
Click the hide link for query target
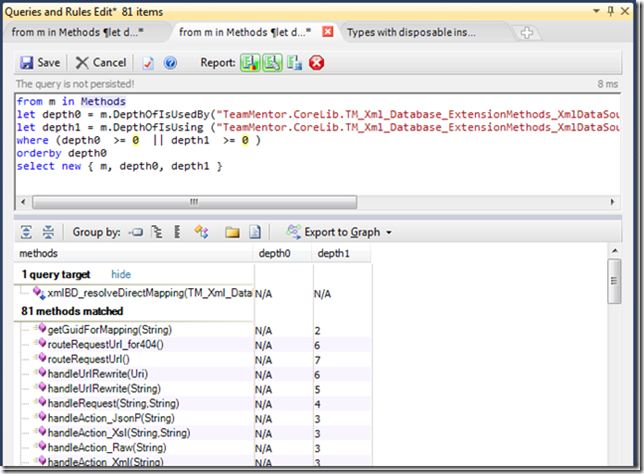pyautogui.click(x=121, y=274)
